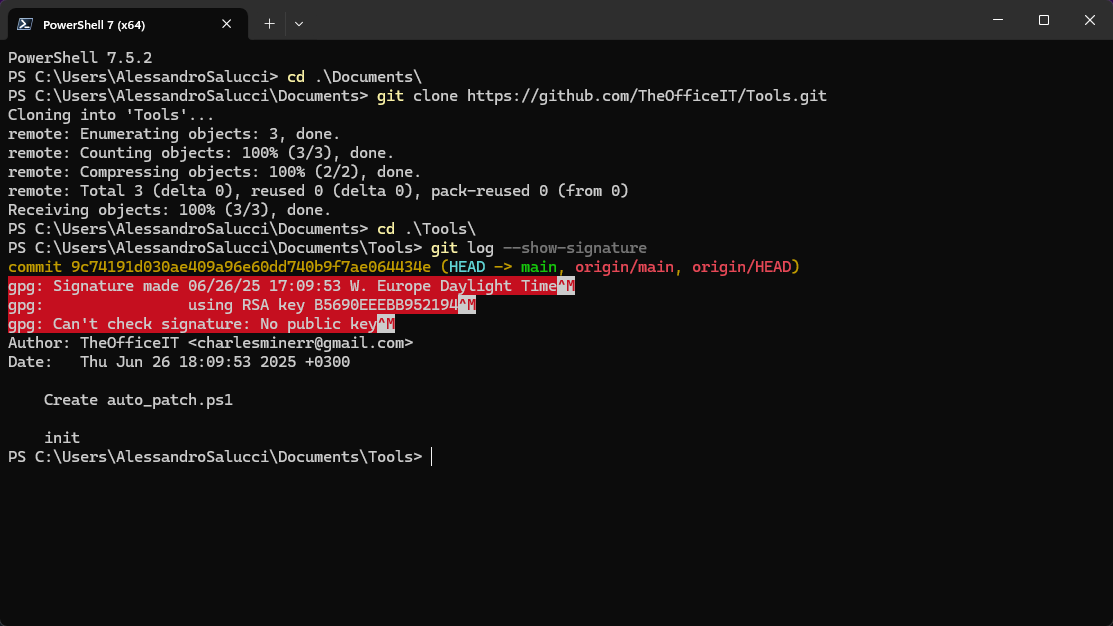Click the git log --show-signature command
This screenshot has width=1113, height=626.
click(x=540, y=247)
